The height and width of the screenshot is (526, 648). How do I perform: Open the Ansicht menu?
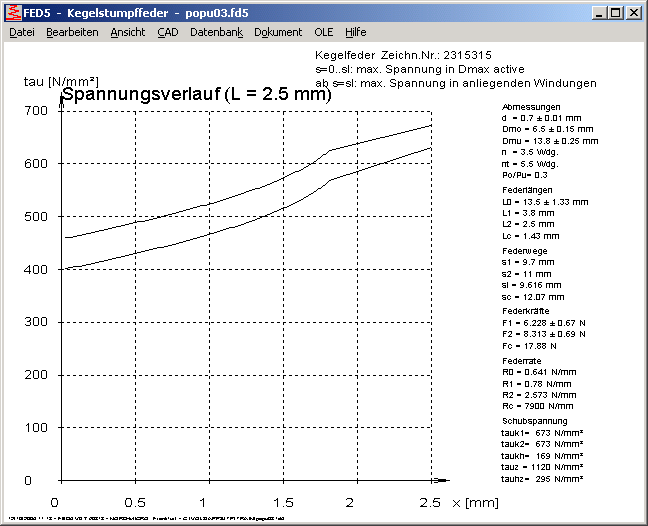(127, 32)
